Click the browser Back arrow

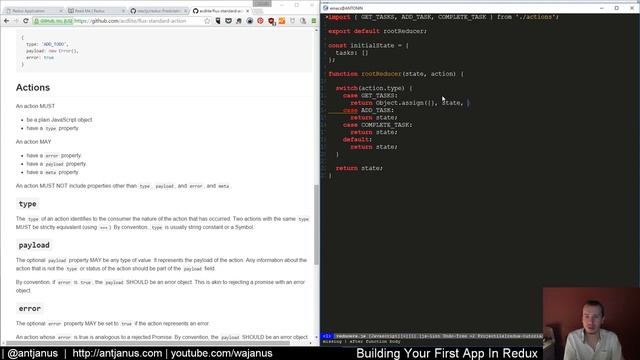7,21
